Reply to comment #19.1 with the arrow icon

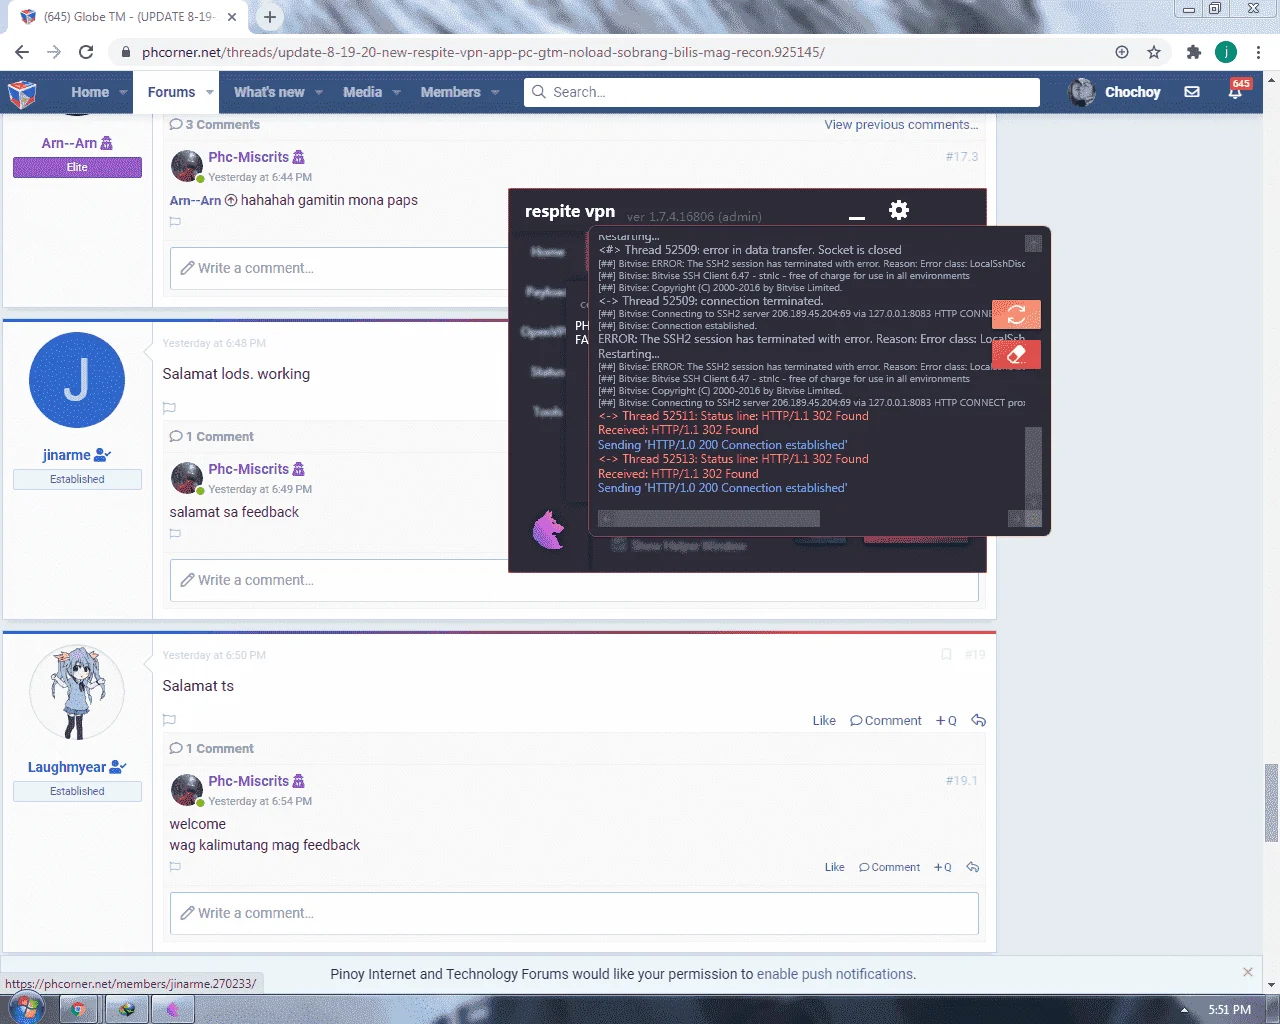pos(973,867)
